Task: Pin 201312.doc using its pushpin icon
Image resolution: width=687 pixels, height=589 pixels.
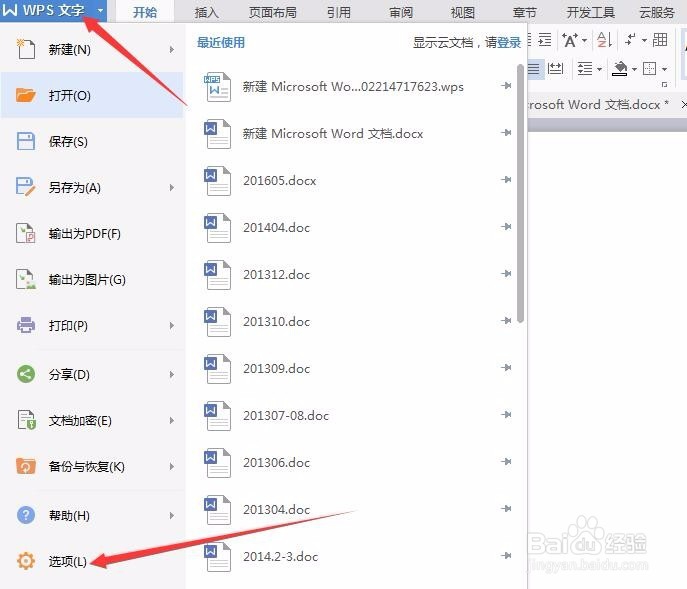Action: [x=506, y=273]
